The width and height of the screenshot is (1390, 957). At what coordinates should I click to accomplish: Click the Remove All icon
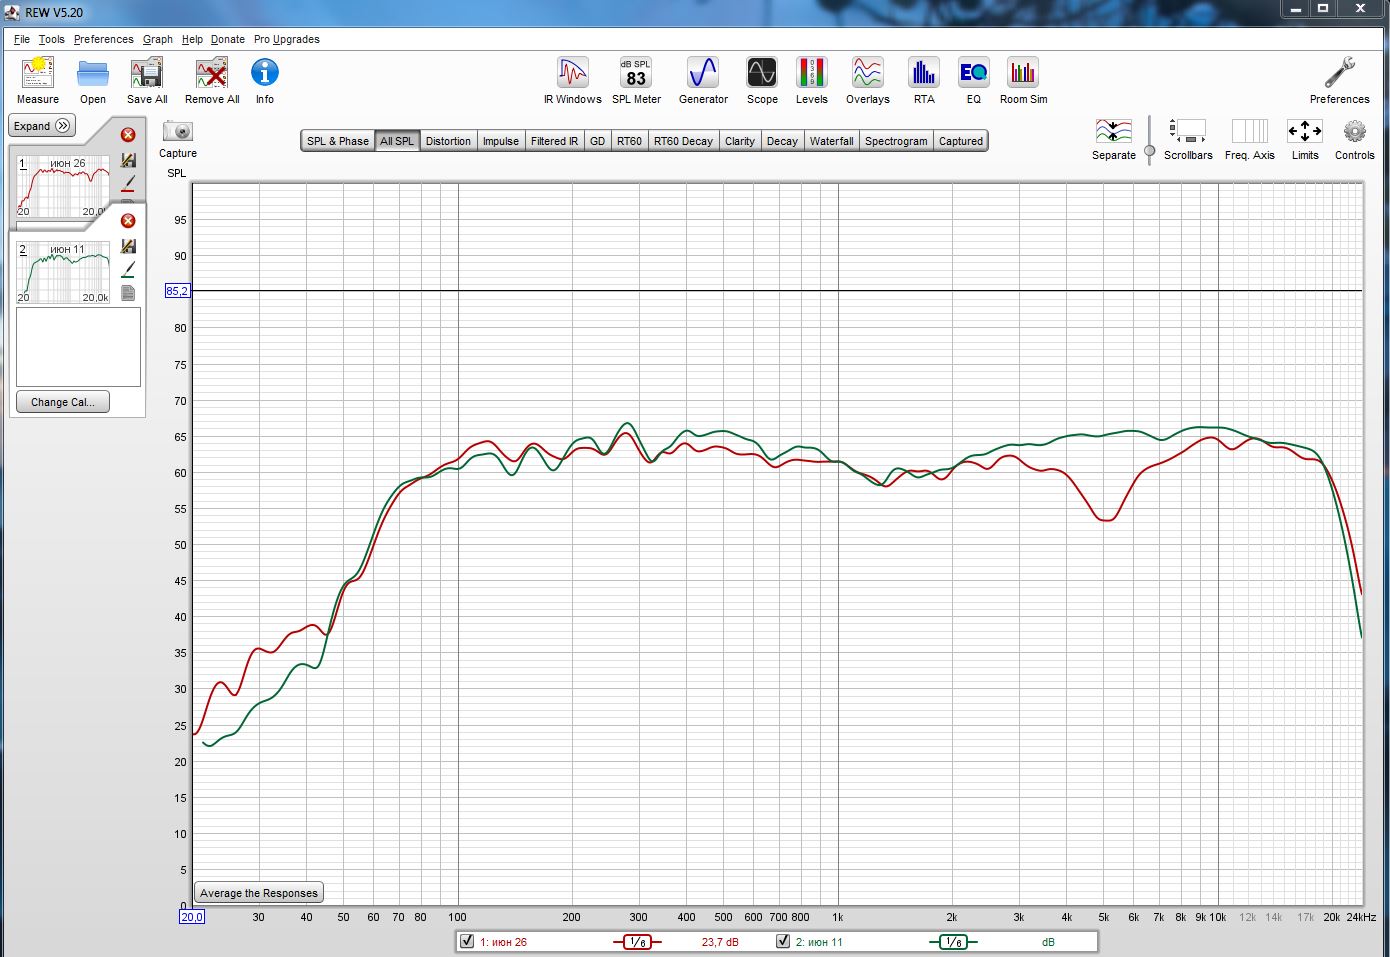tap(212, 73)
